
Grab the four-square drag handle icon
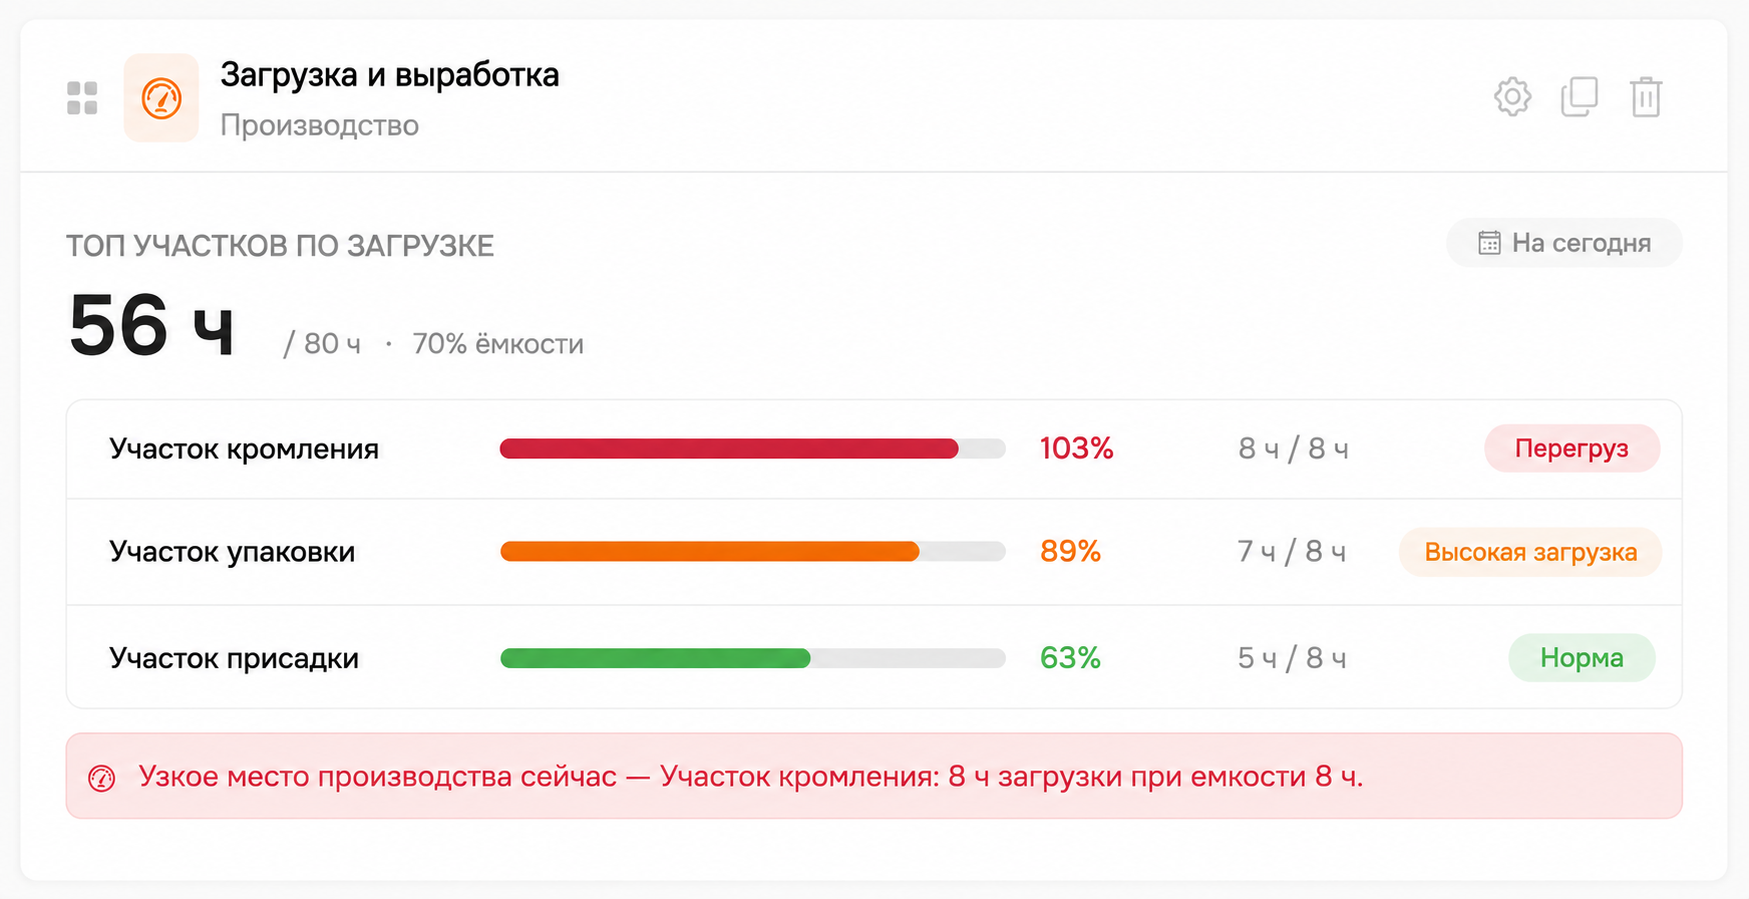82,98
